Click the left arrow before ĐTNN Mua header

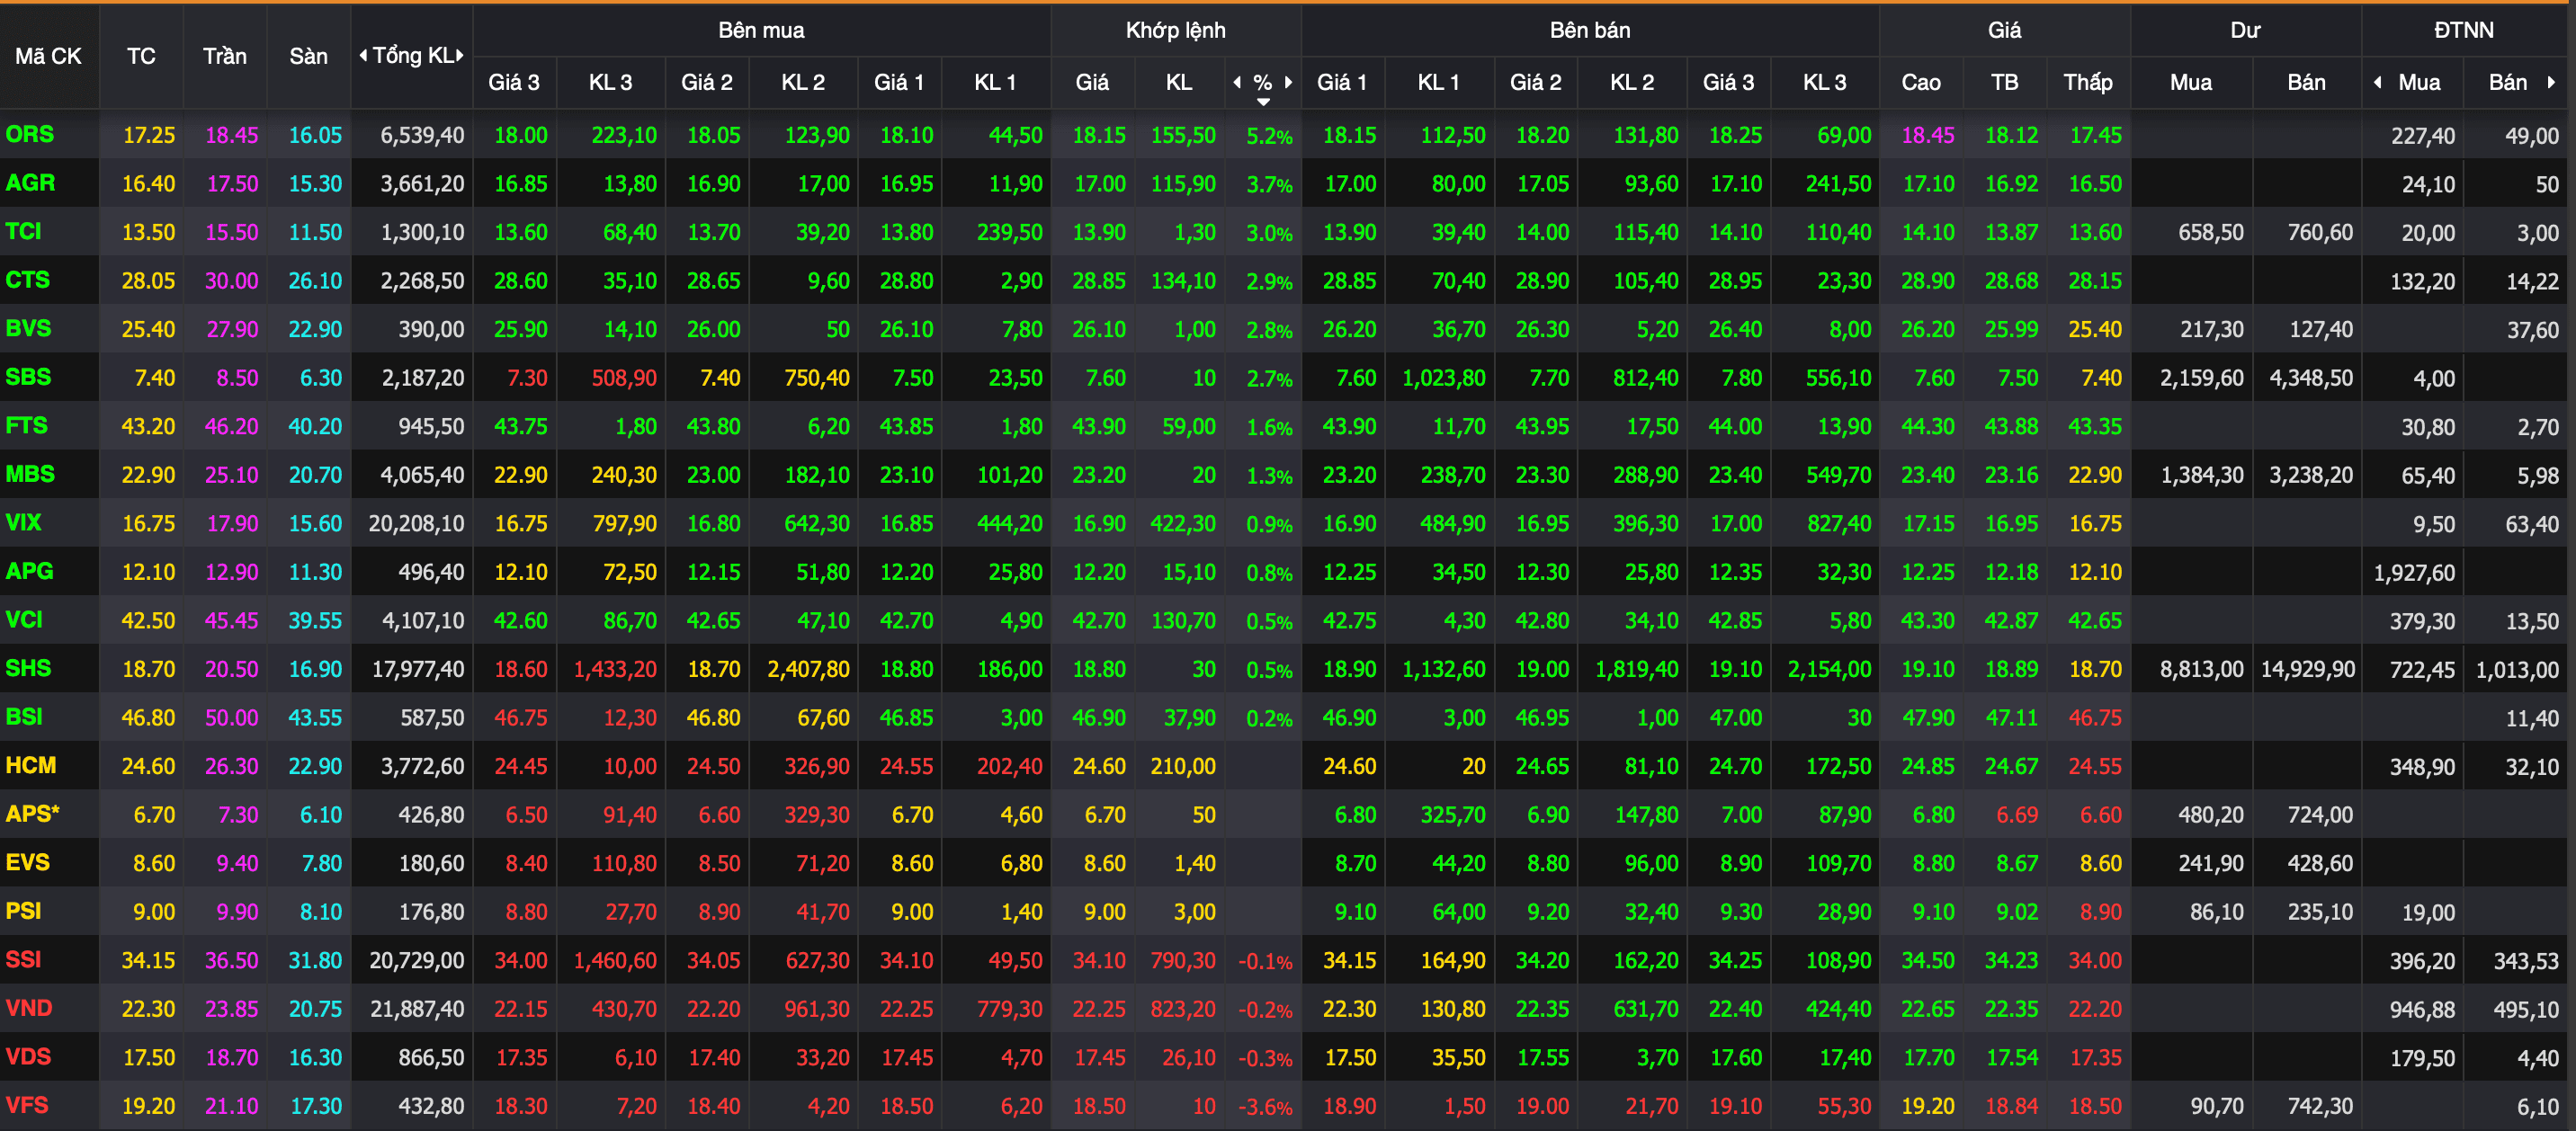(x=2378, y=82)
